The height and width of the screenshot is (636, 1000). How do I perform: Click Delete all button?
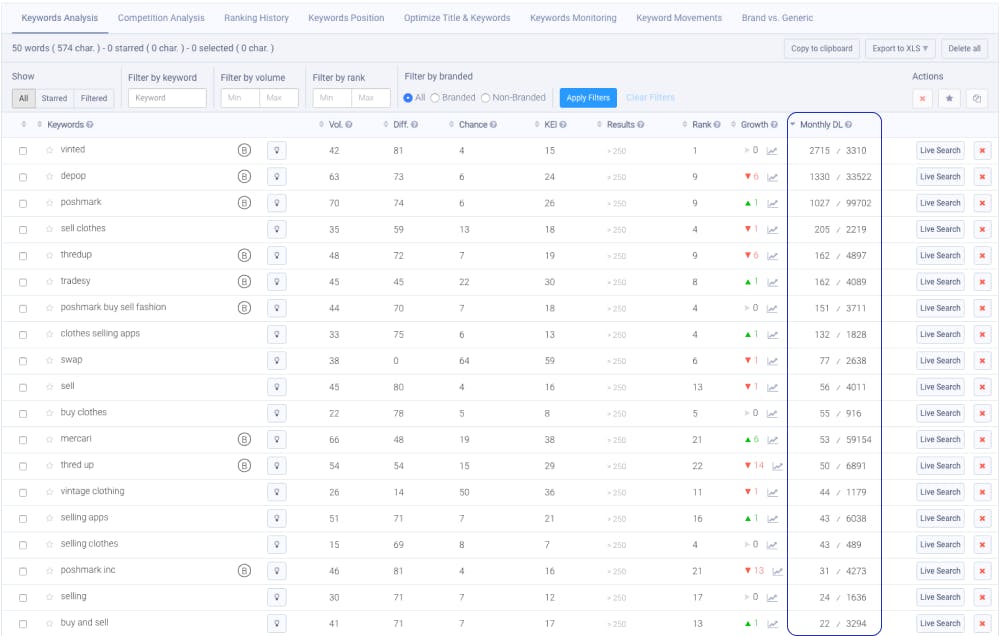(964, 48)
